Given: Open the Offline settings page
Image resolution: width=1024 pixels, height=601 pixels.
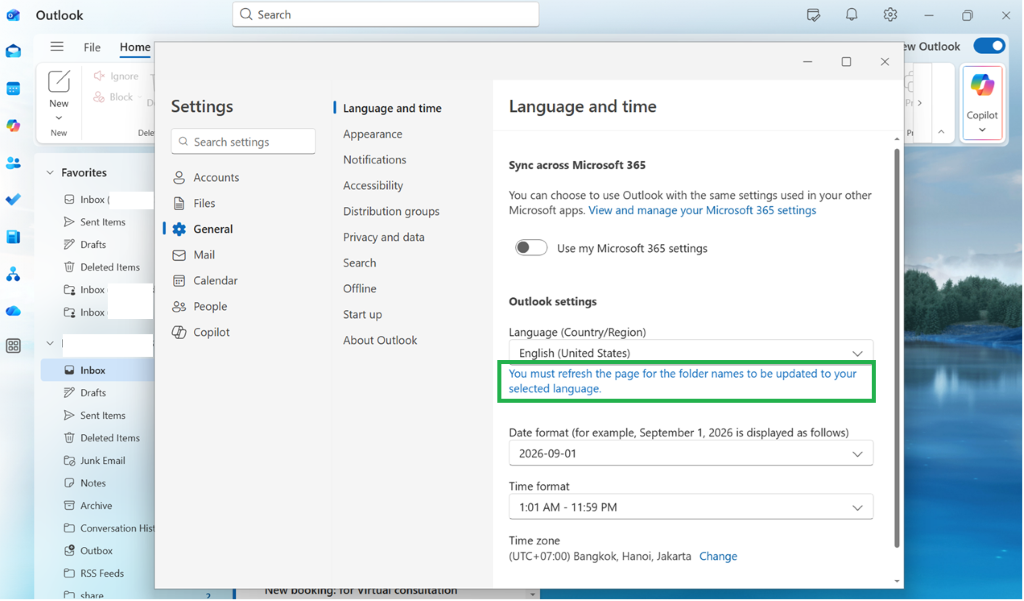Looking at the screenshot, I should (359, 289).
